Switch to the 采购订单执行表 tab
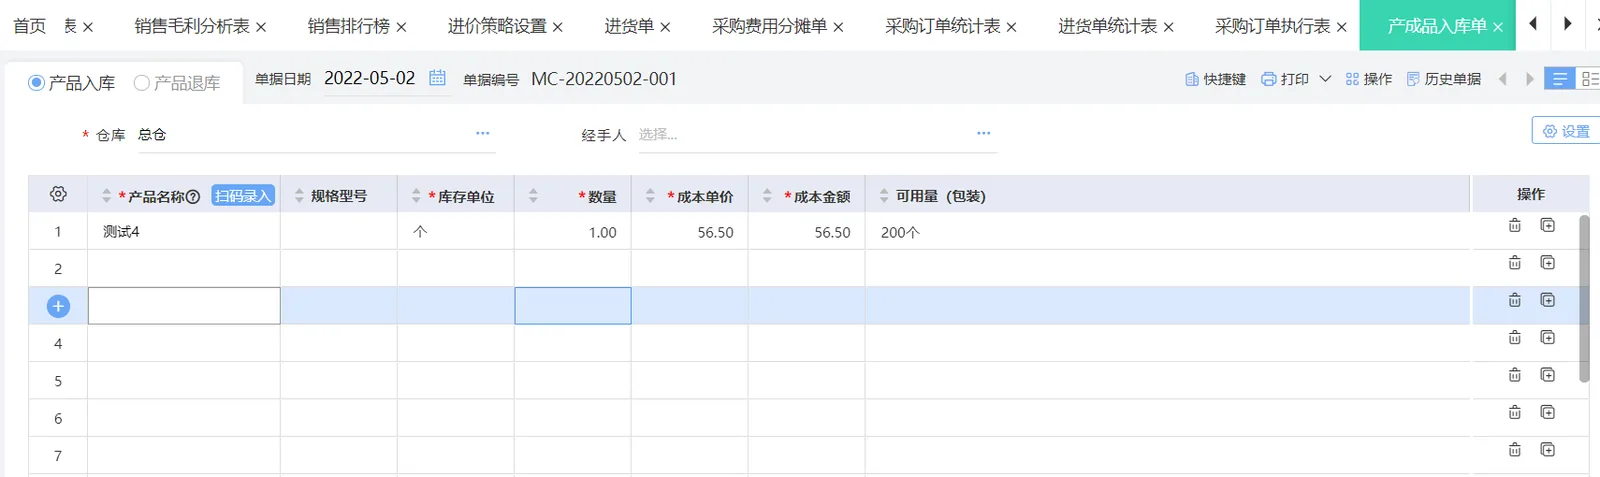 coord(1273,26)
